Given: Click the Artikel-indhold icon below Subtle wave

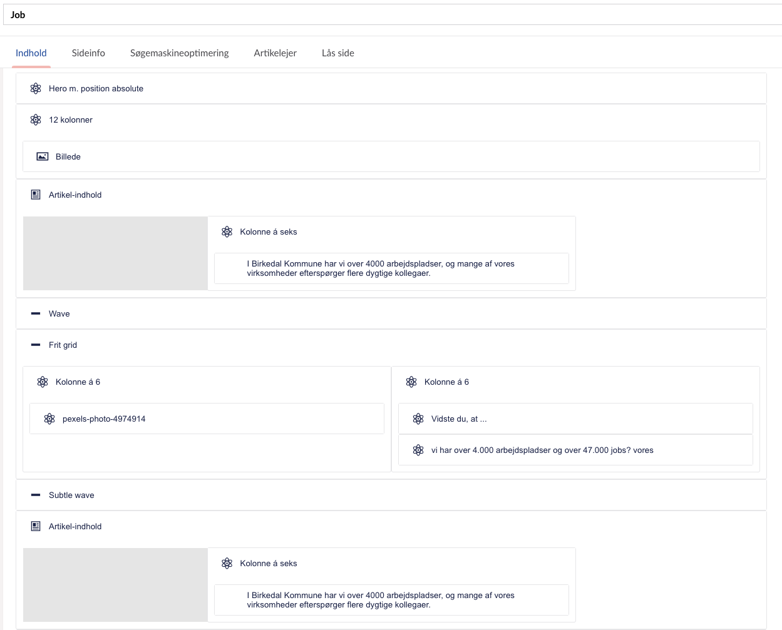Looking at the screenshot, I should pos(36,526).
